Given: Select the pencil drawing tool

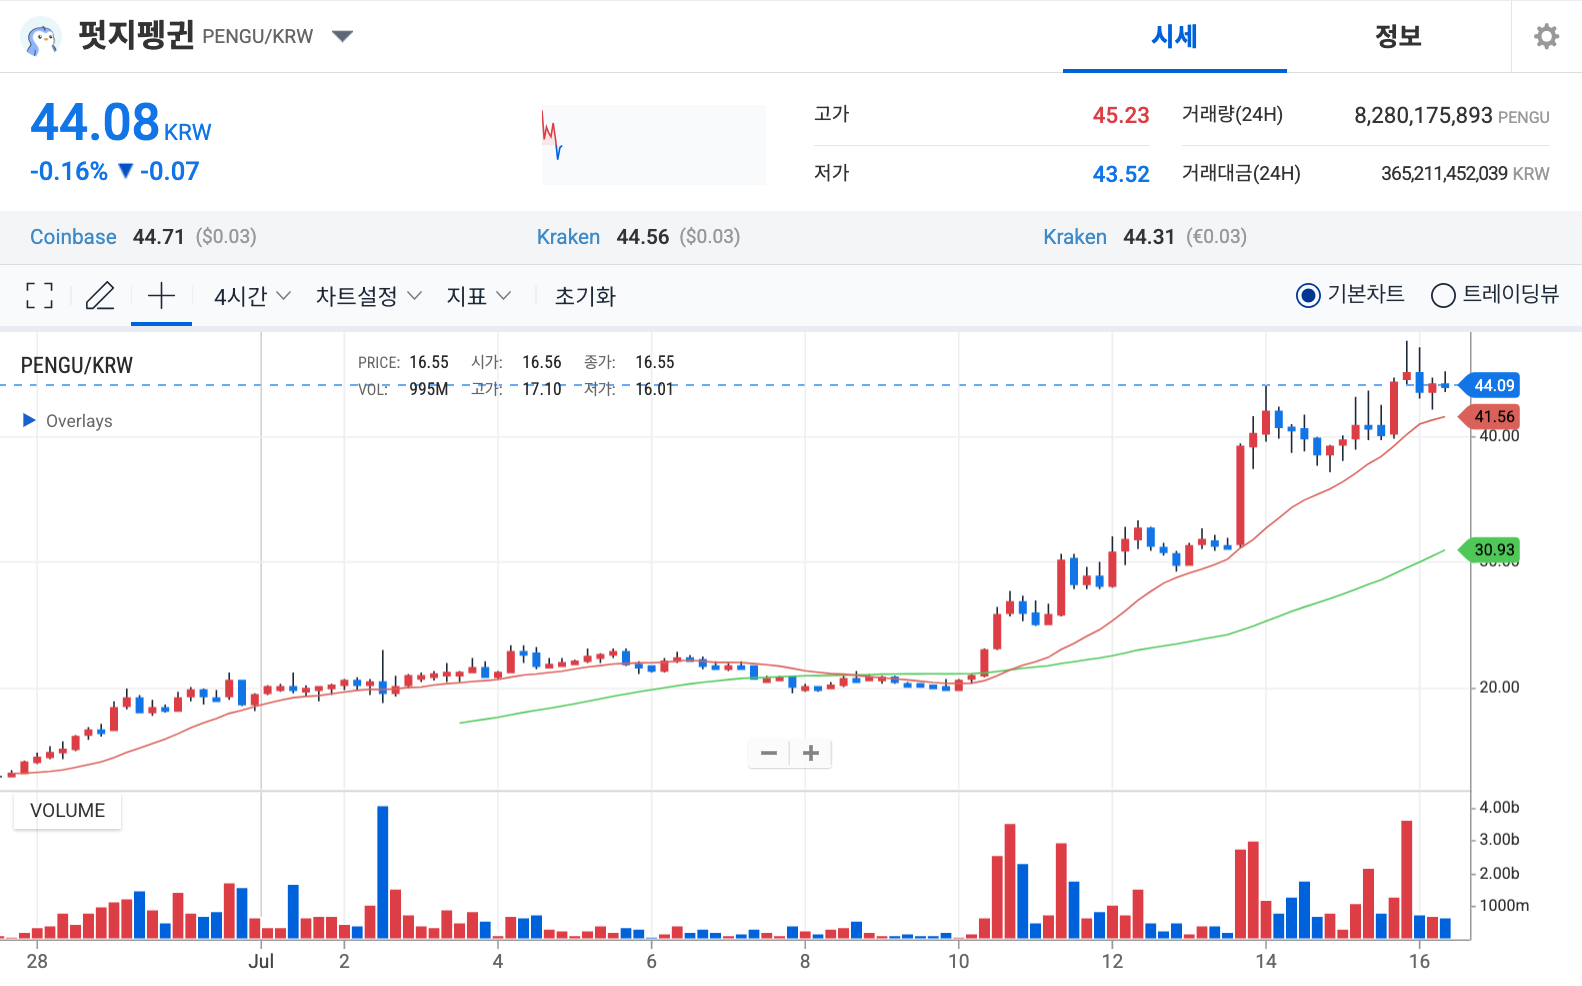Looking at the screenshot, I should coord(100,296).
